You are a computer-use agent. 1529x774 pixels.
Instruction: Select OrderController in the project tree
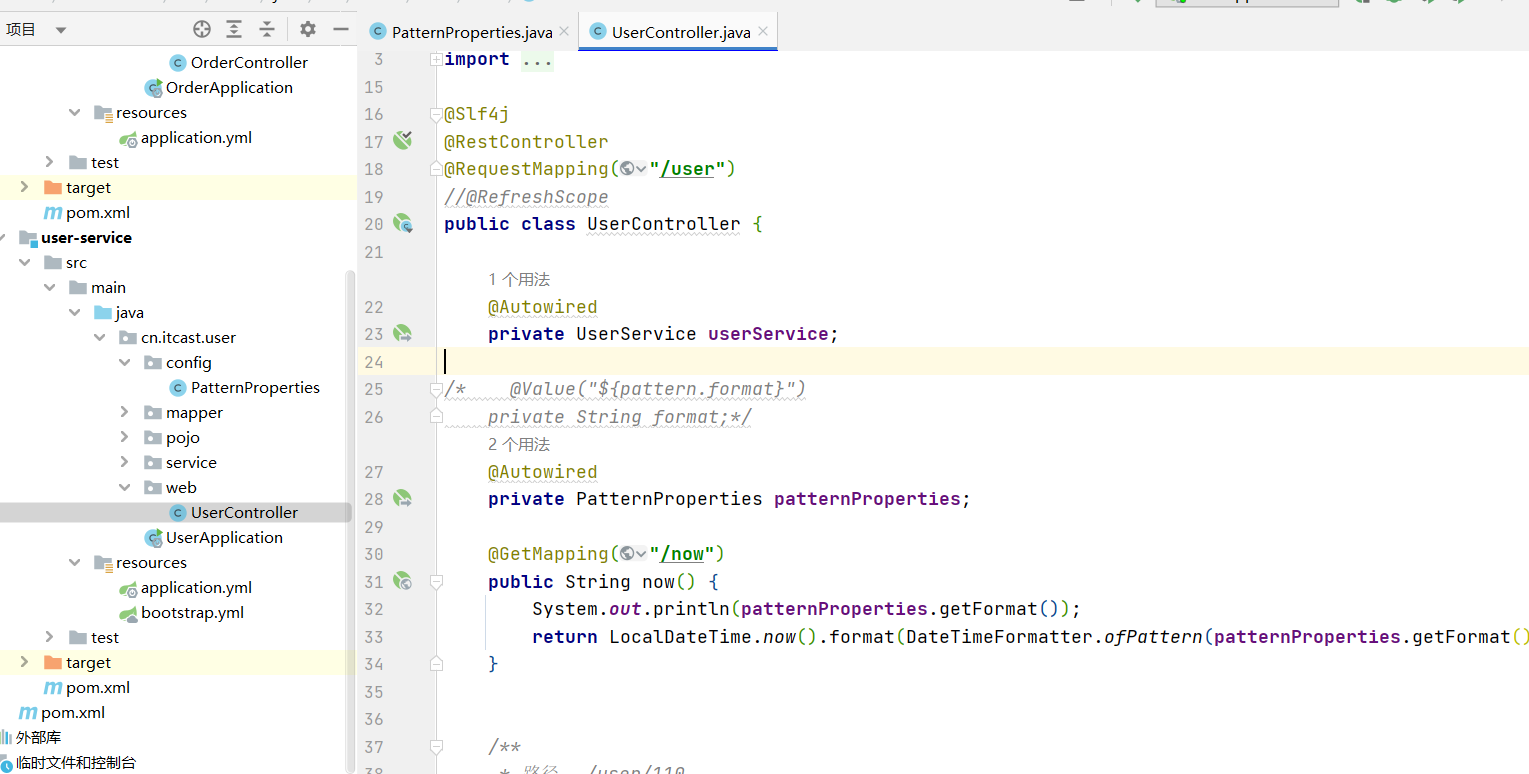click(249, 62)
